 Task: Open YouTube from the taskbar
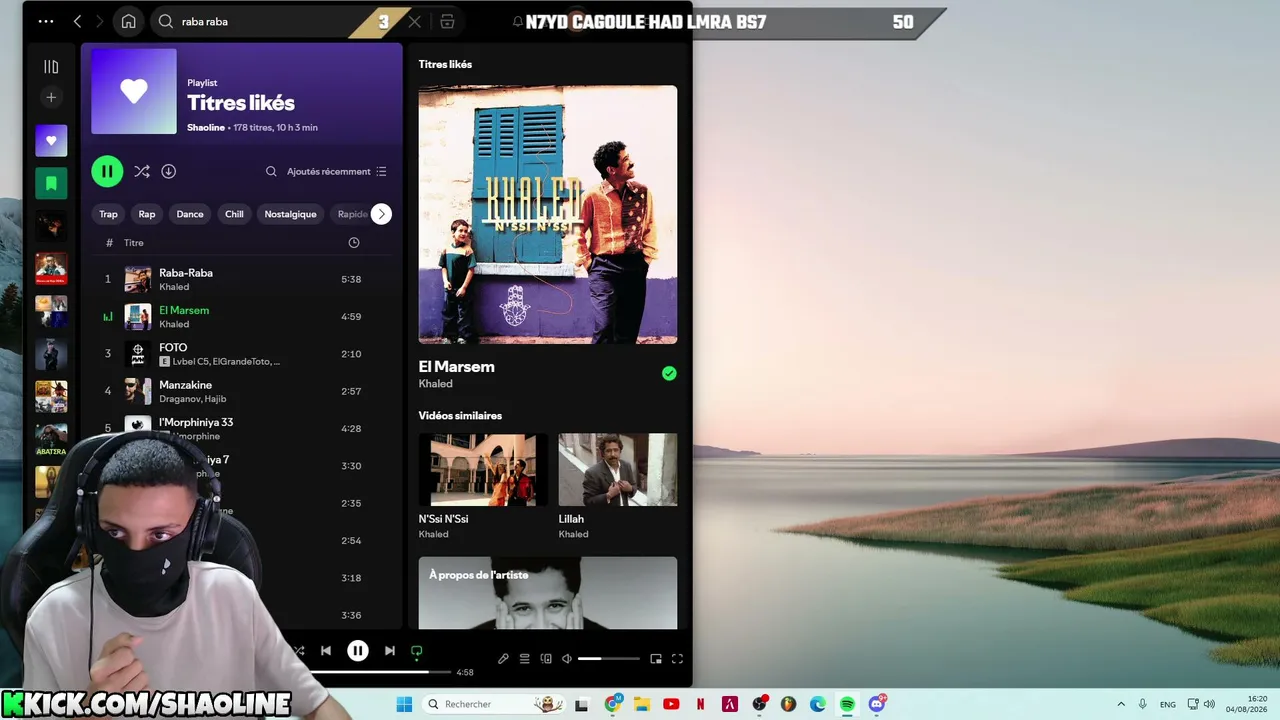(671, 704)
